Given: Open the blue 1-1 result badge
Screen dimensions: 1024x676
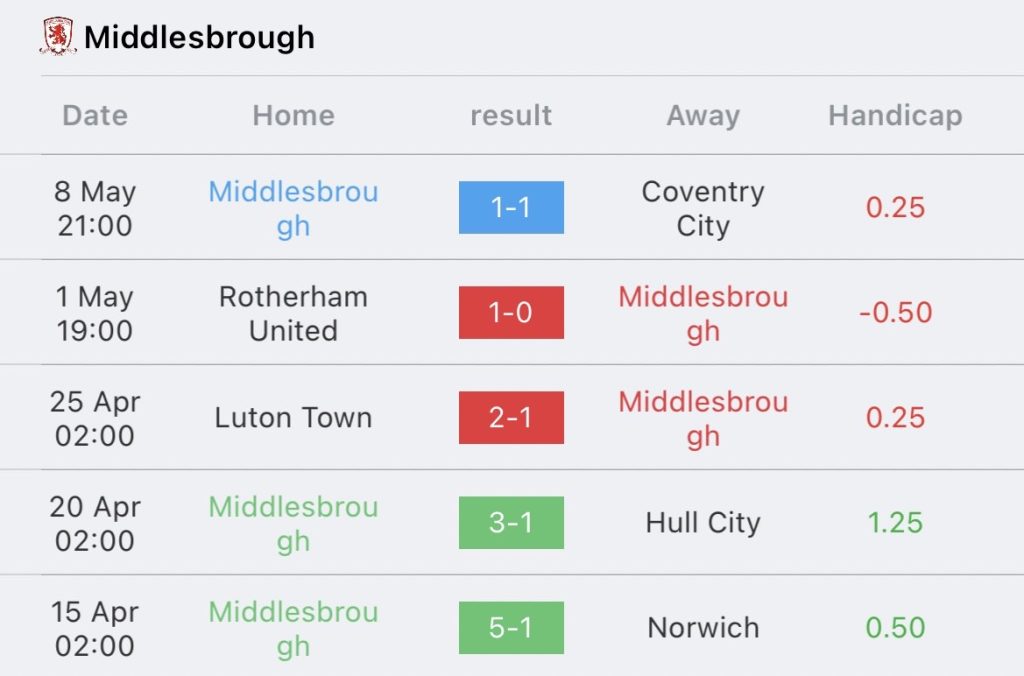Looking at the screenshot, I should tap(511, 208).
